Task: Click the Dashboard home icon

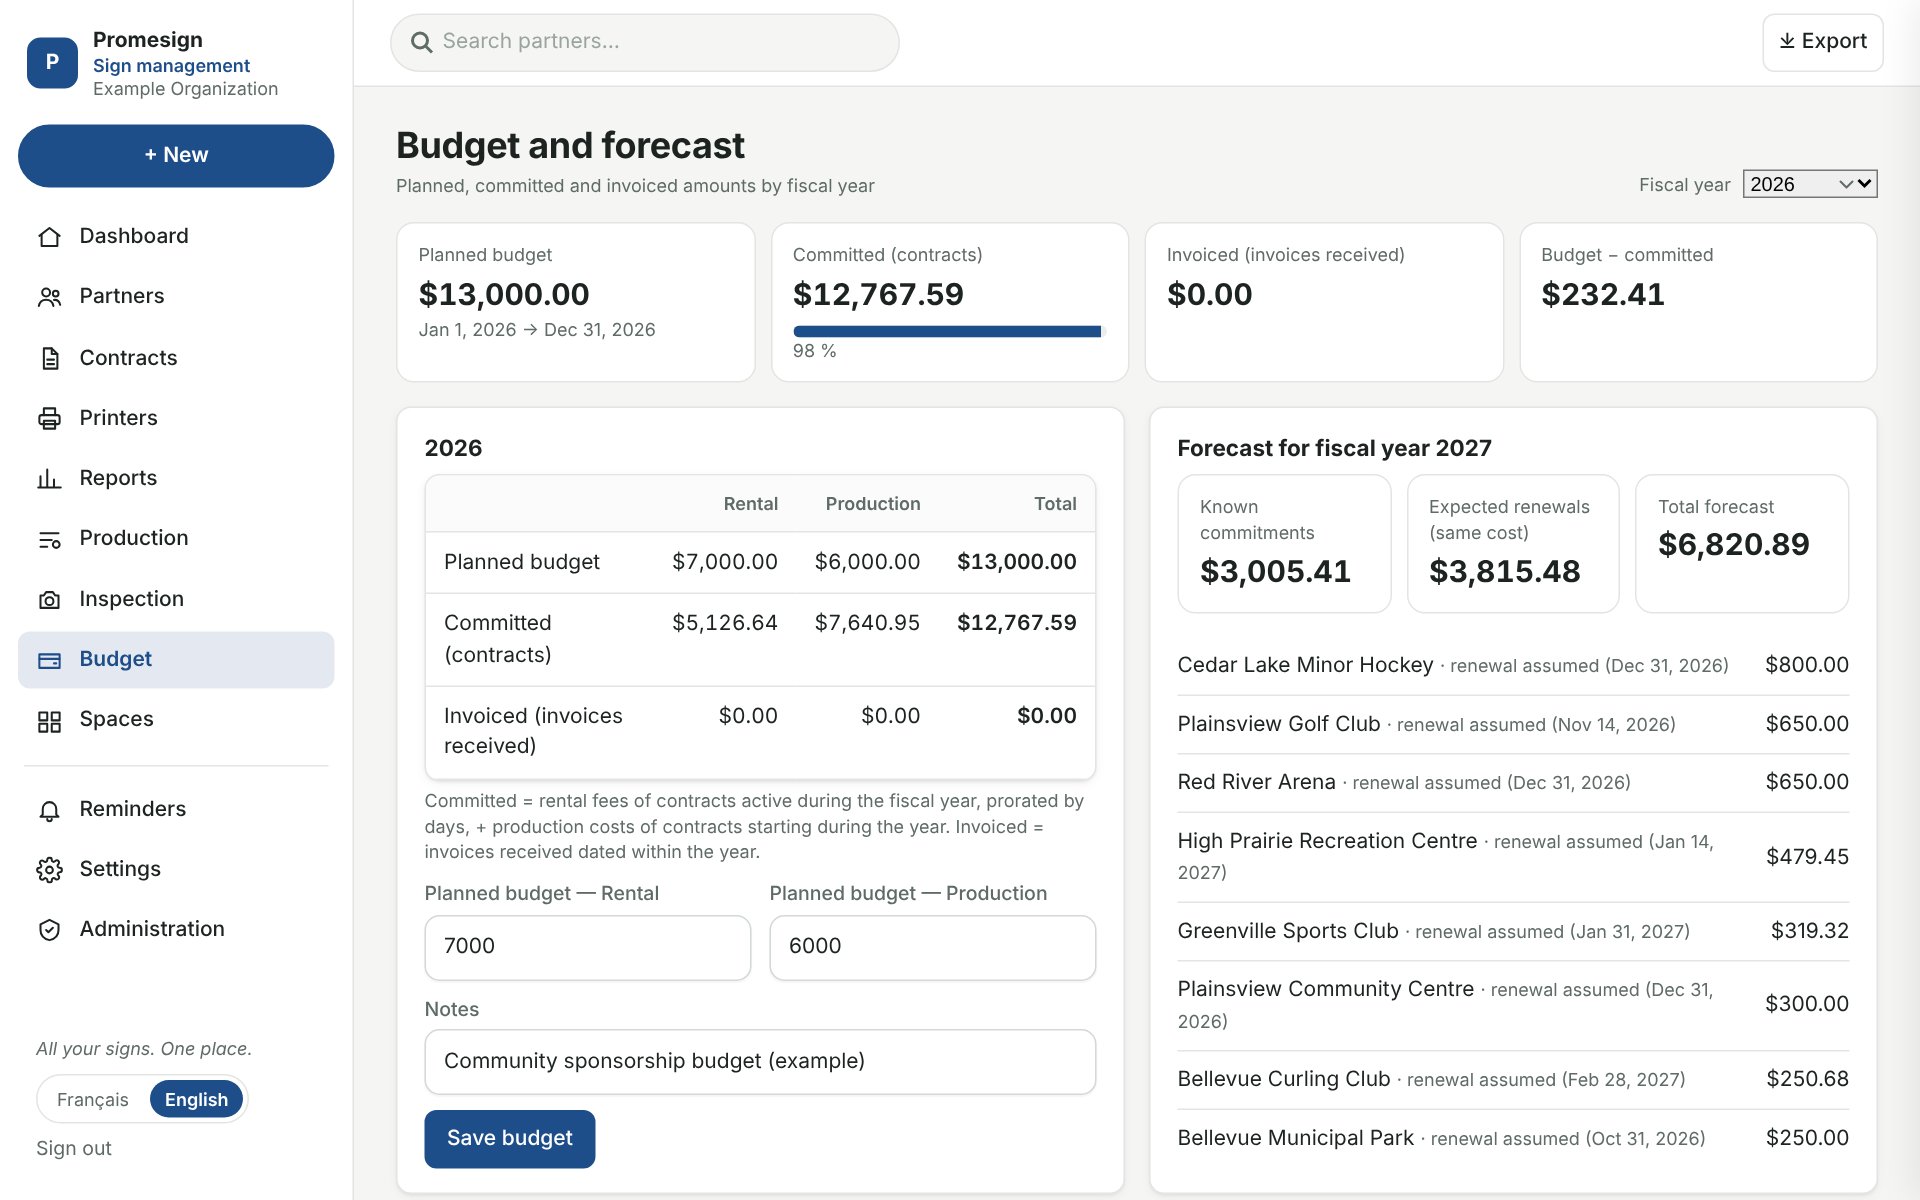Action: click(x=49, y=237)
